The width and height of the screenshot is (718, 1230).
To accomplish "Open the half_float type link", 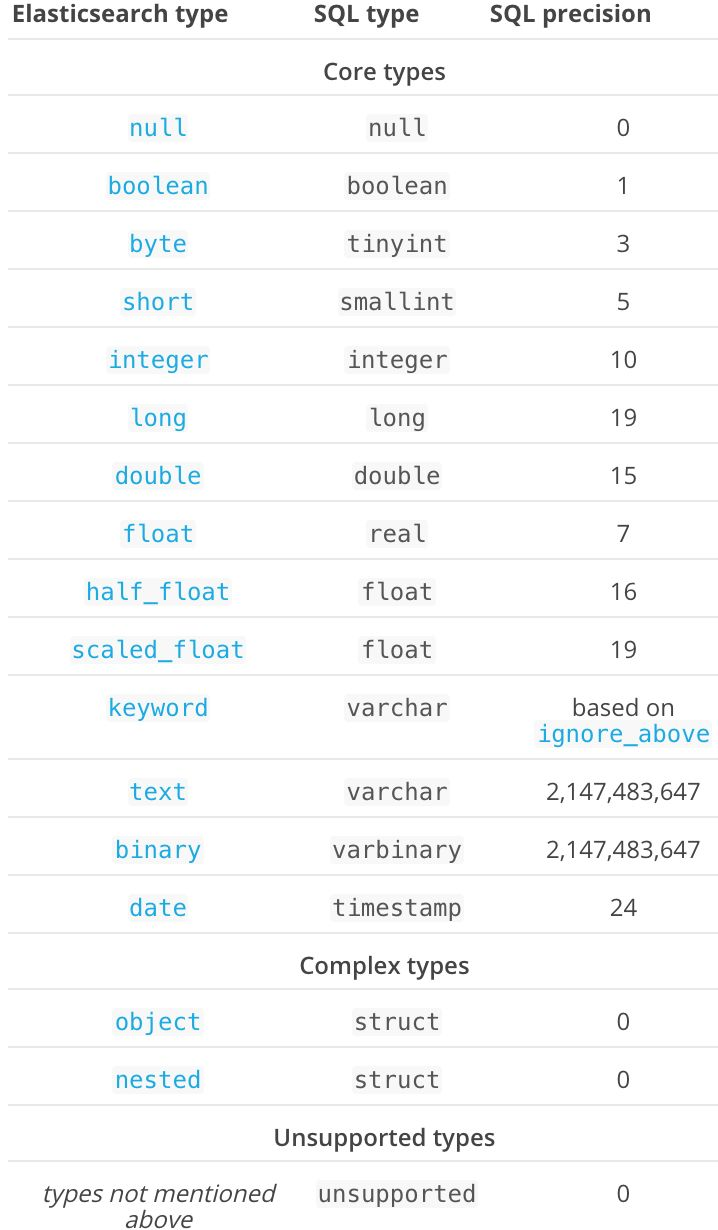I will pos(158,592).
